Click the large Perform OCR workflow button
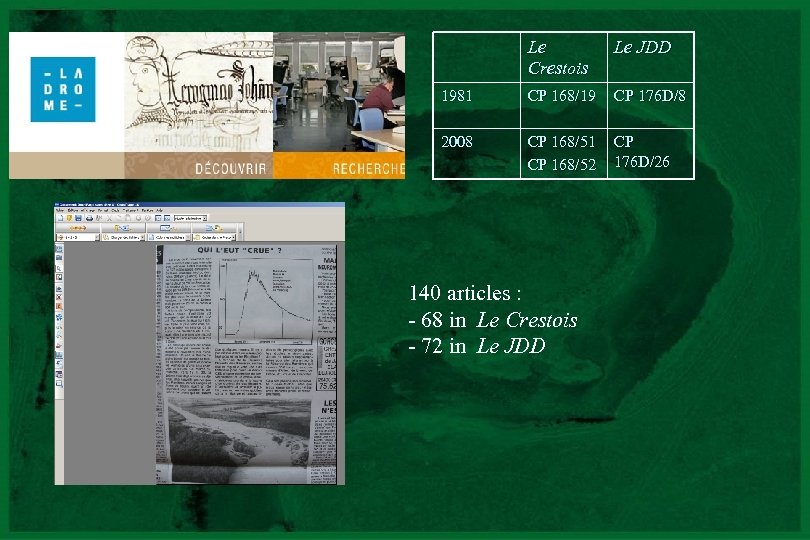Viewport: 810px width, 540px height. 168,228
